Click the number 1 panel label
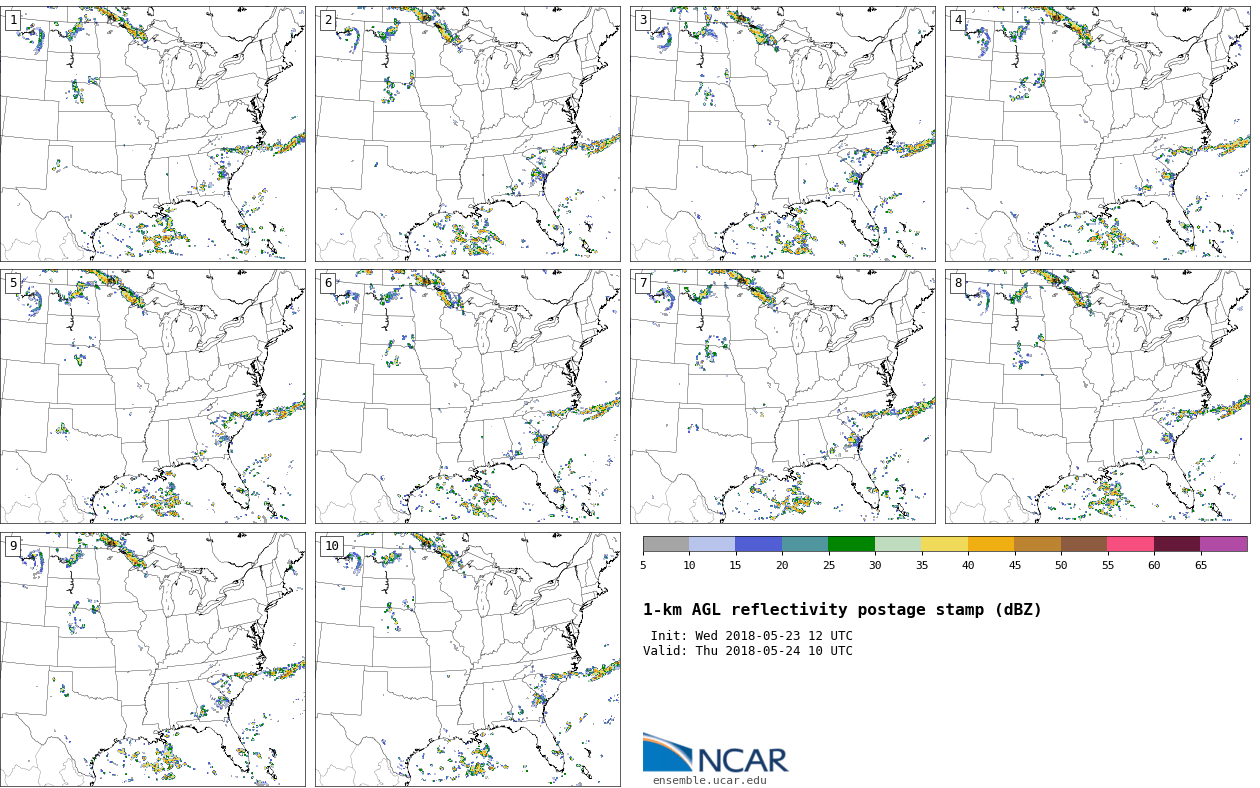 (x=13, y=20)
